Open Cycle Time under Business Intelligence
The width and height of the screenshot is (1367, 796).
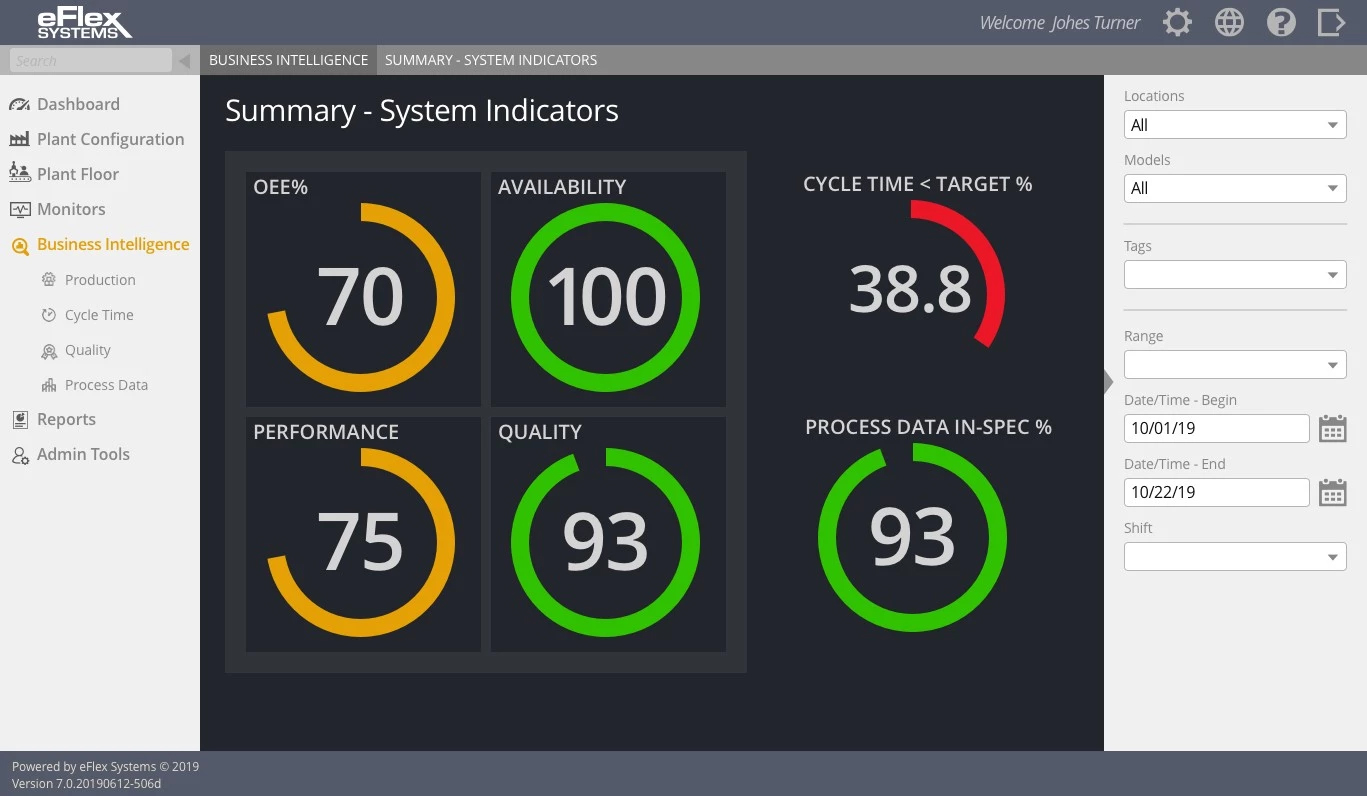point(99,315)
